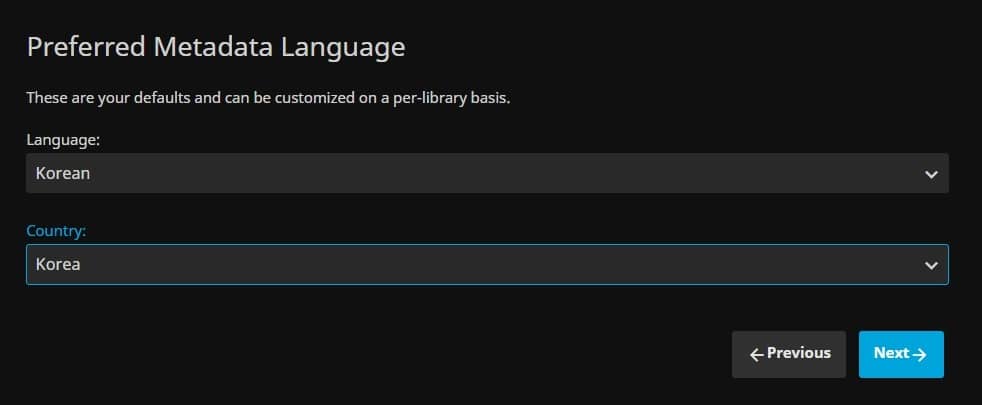Click the left arrow icon on Previous
The image size is (982, 405).
click(x=757, y=354)
